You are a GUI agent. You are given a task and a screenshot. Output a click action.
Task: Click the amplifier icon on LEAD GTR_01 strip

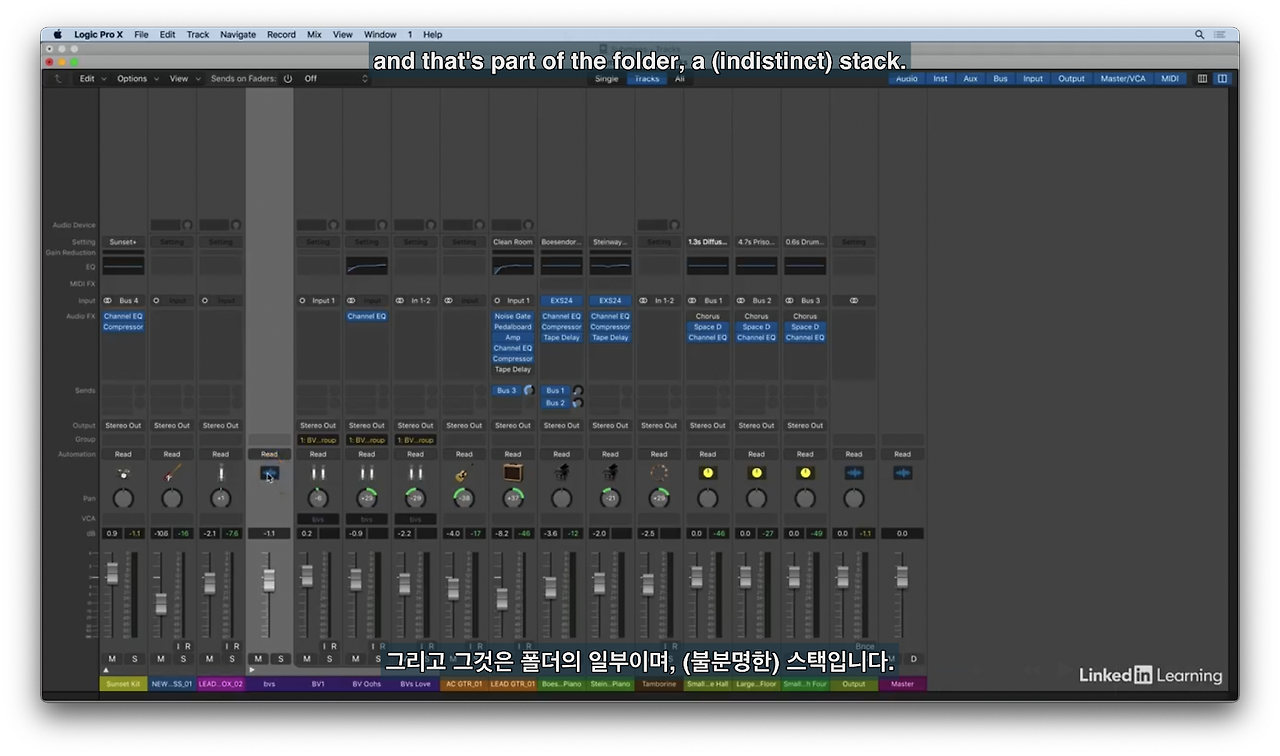tap(513, 473)
